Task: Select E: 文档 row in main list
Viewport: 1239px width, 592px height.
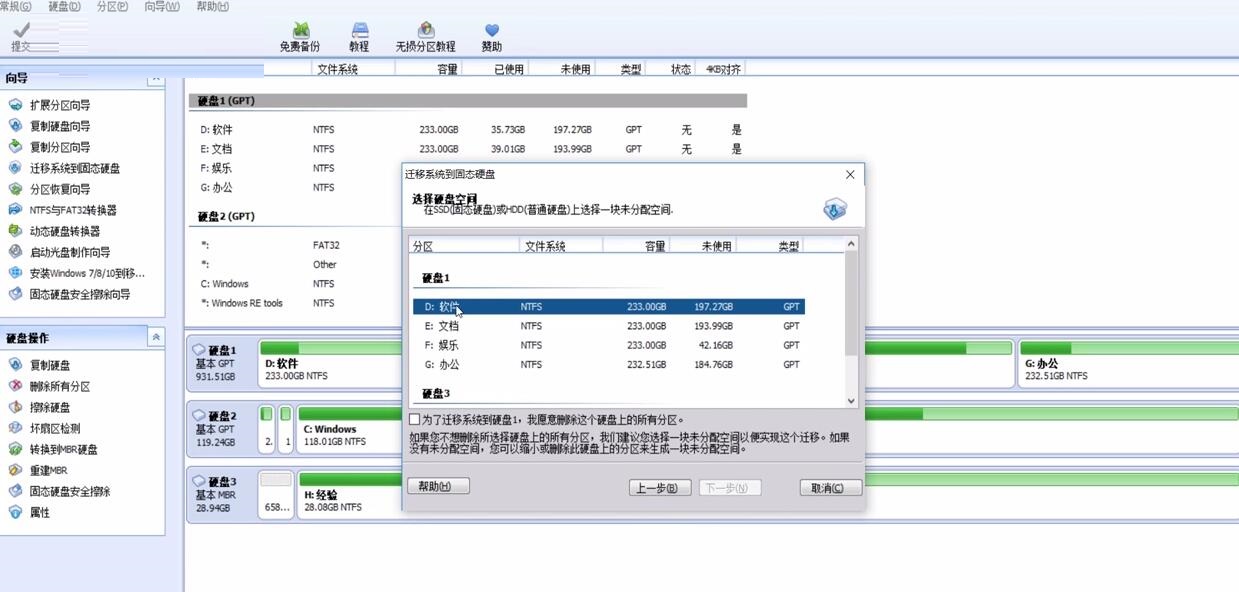Action: point(468,149)
